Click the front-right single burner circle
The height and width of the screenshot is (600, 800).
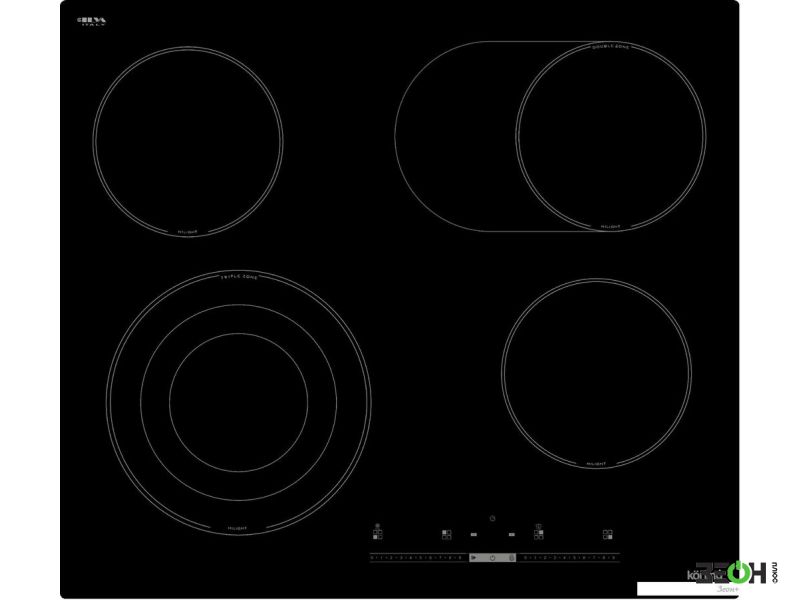coord(596,373)
